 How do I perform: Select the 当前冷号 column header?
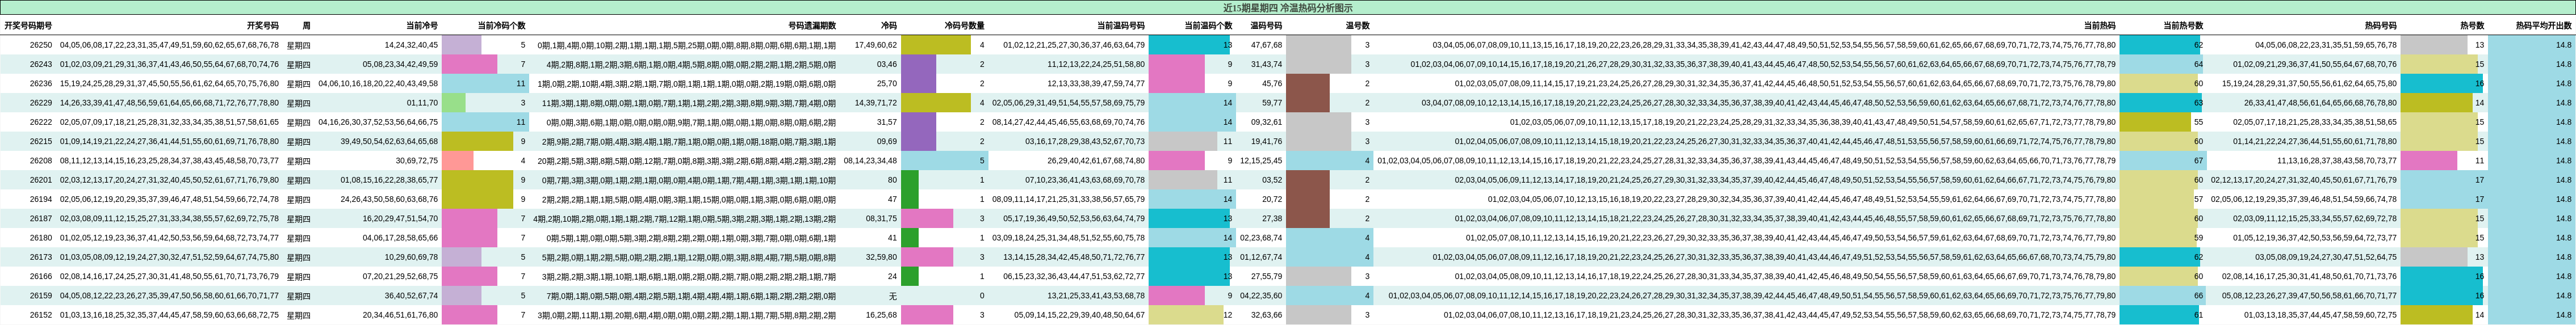[x=421, y=25]
